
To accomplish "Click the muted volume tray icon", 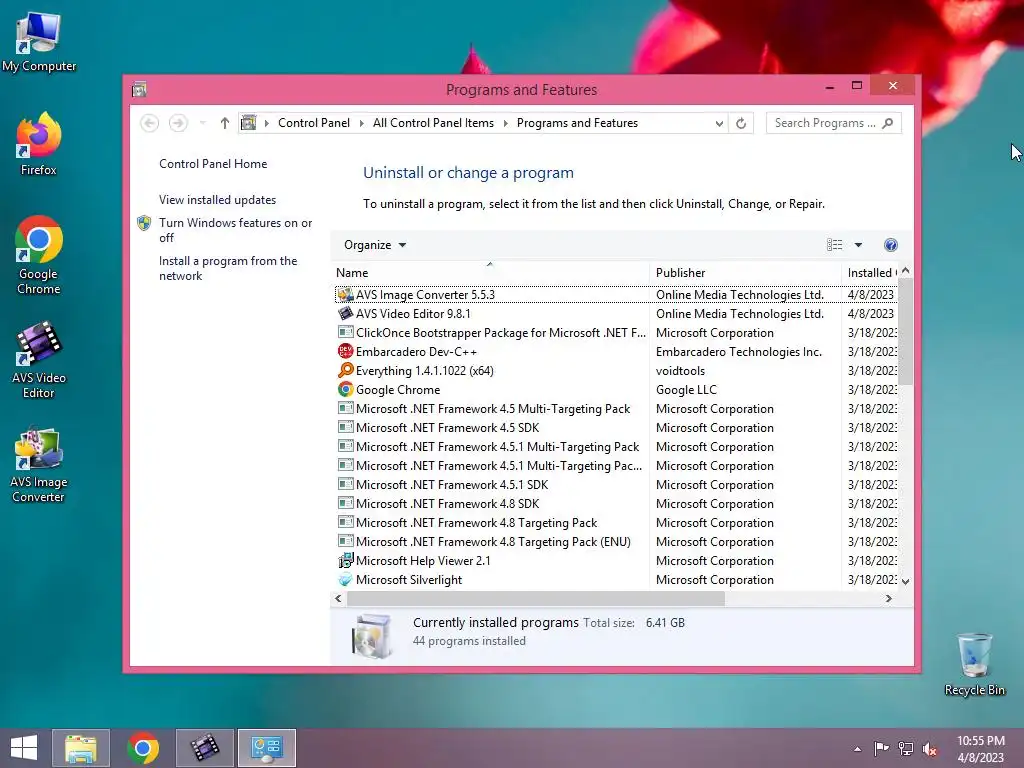I will click(930, 749).
